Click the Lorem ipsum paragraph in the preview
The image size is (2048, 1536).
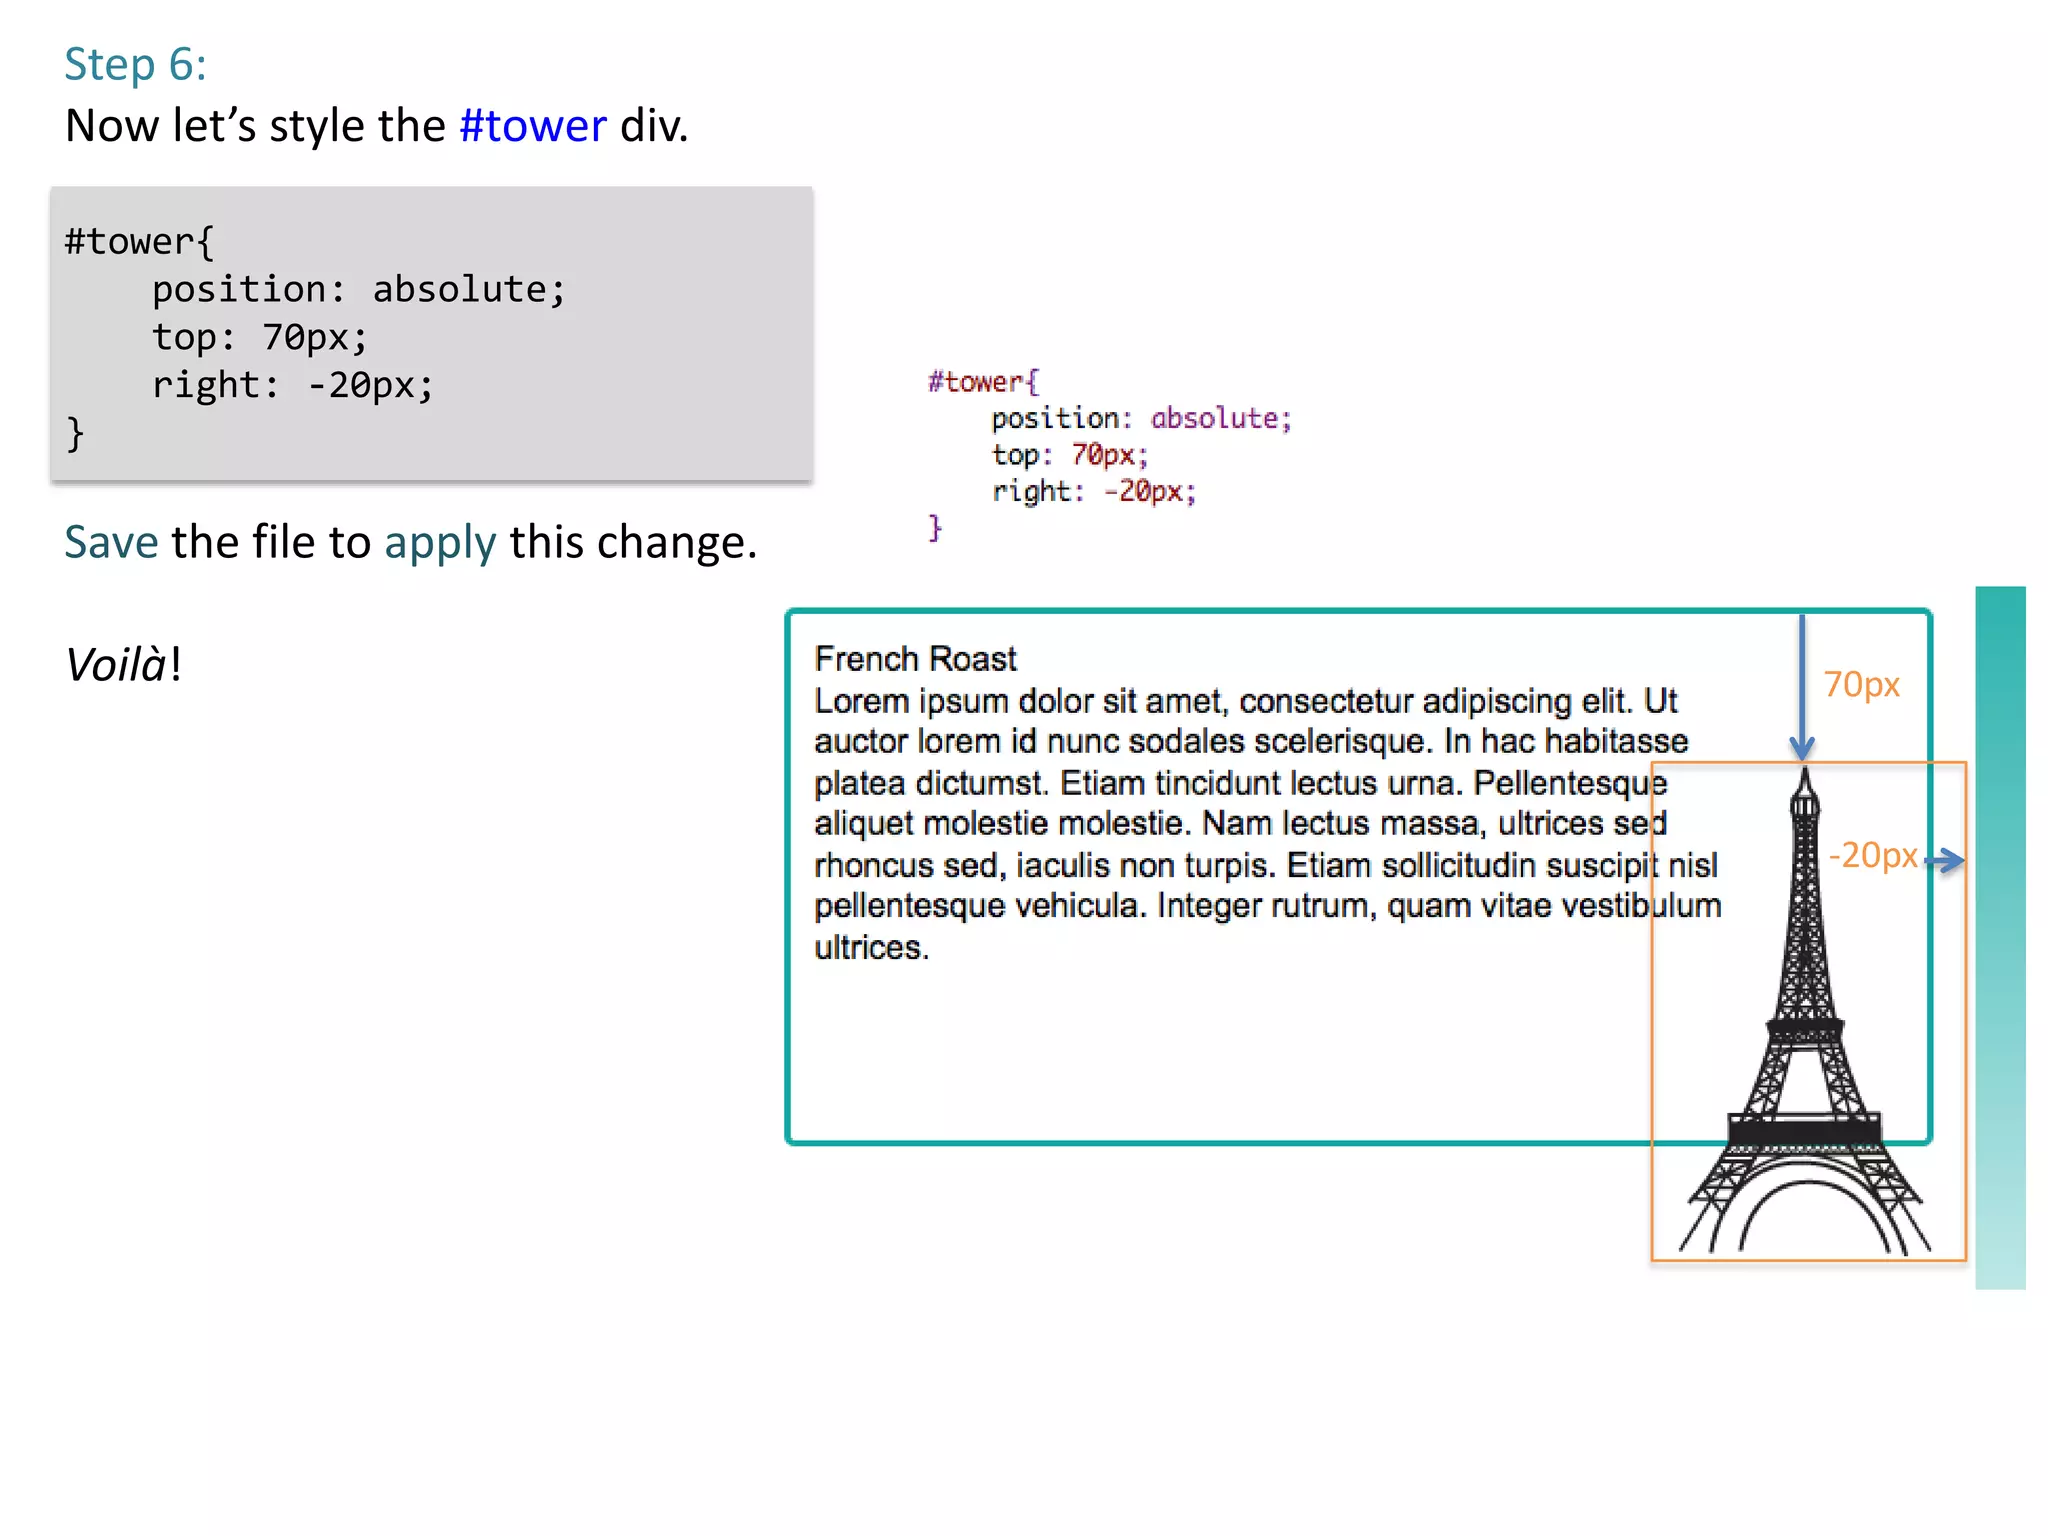tap(1267, 824)
